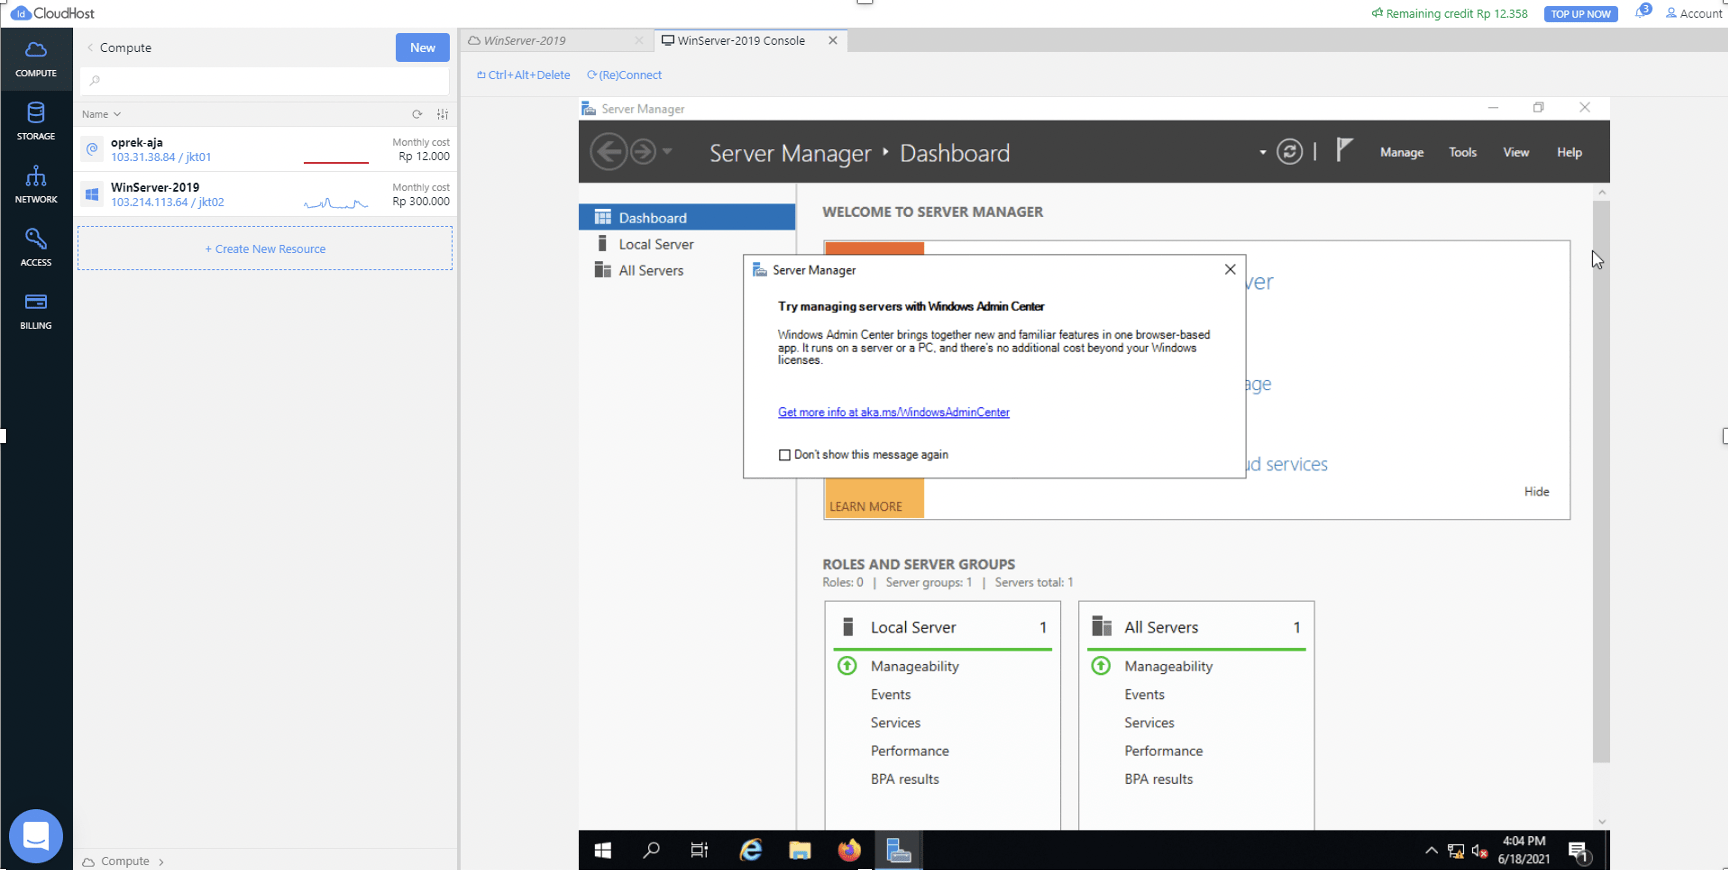
Task: Open the Tools menu
Action: [1462, 152]
